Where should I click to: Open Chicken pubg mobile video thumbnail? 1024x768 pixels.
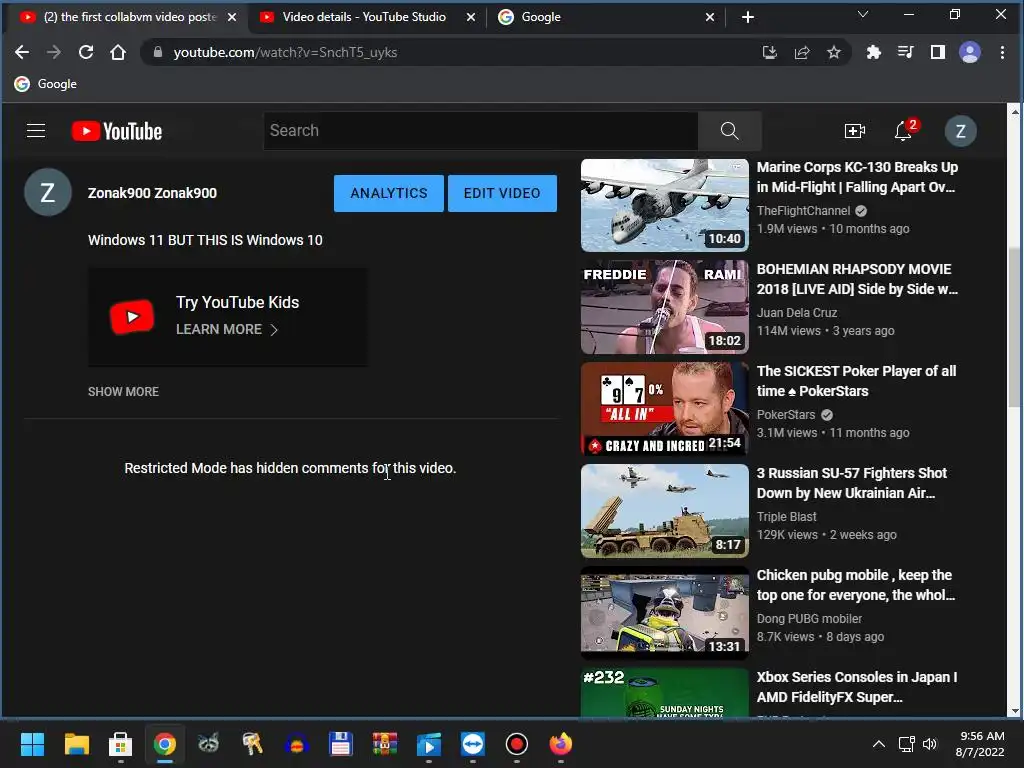665,613
